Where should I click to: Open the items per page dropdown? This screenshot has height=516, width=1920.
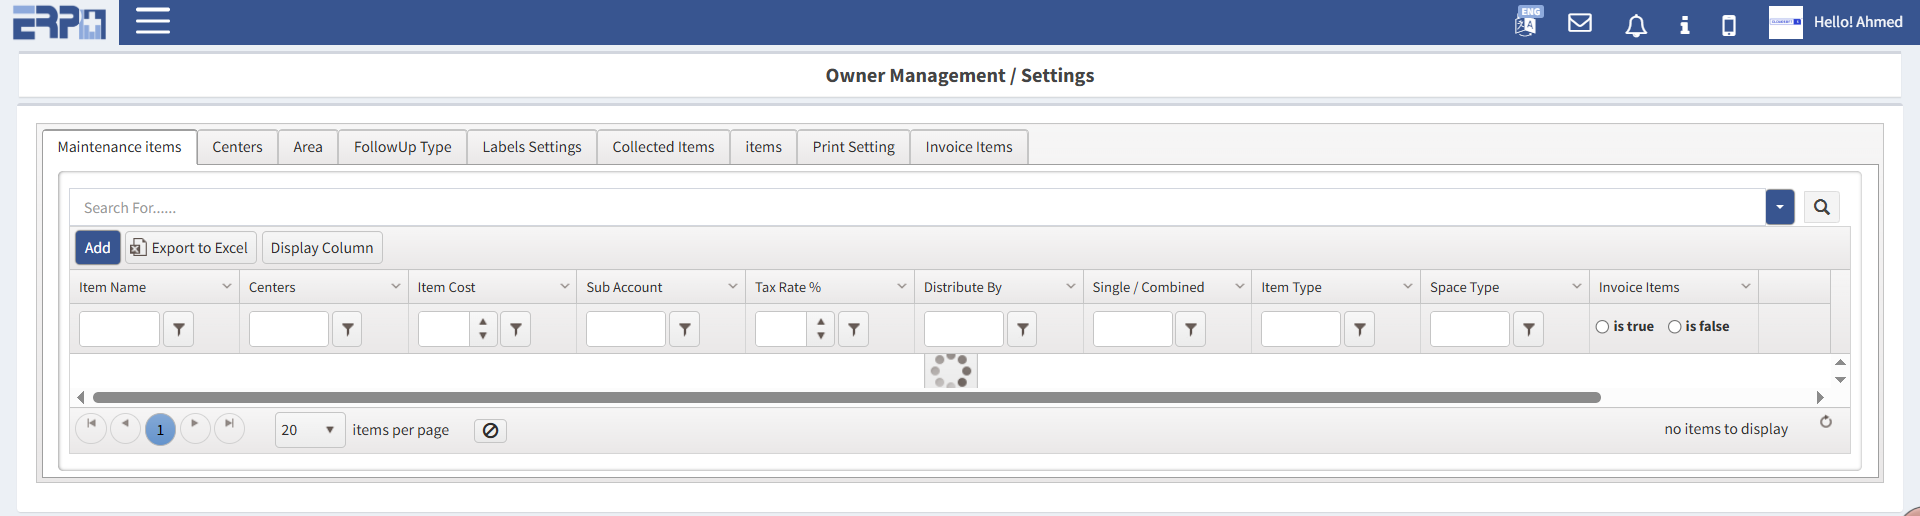pyautogui.click(x=329, y=430)
